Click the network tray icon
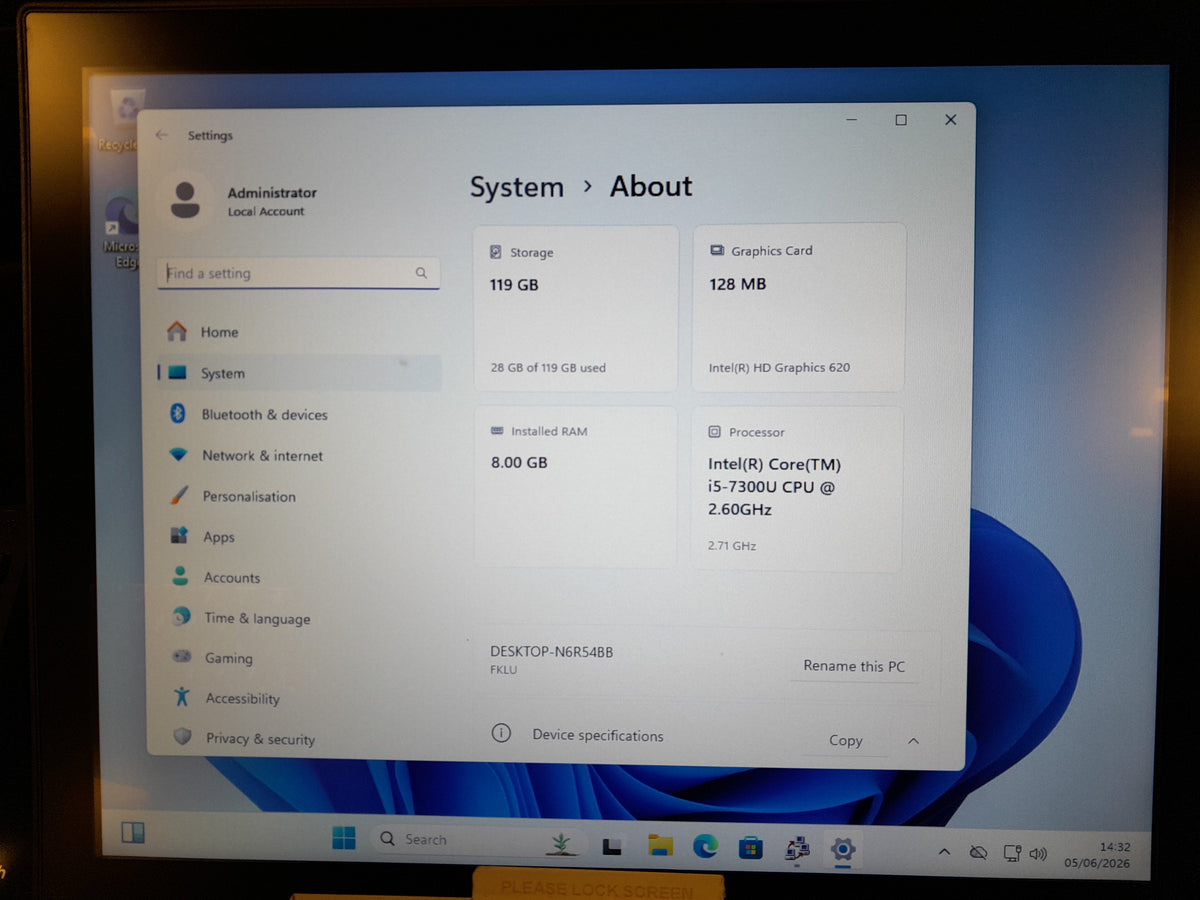The width and height of the screenshot is (1200, 900). pos(1012,854)
